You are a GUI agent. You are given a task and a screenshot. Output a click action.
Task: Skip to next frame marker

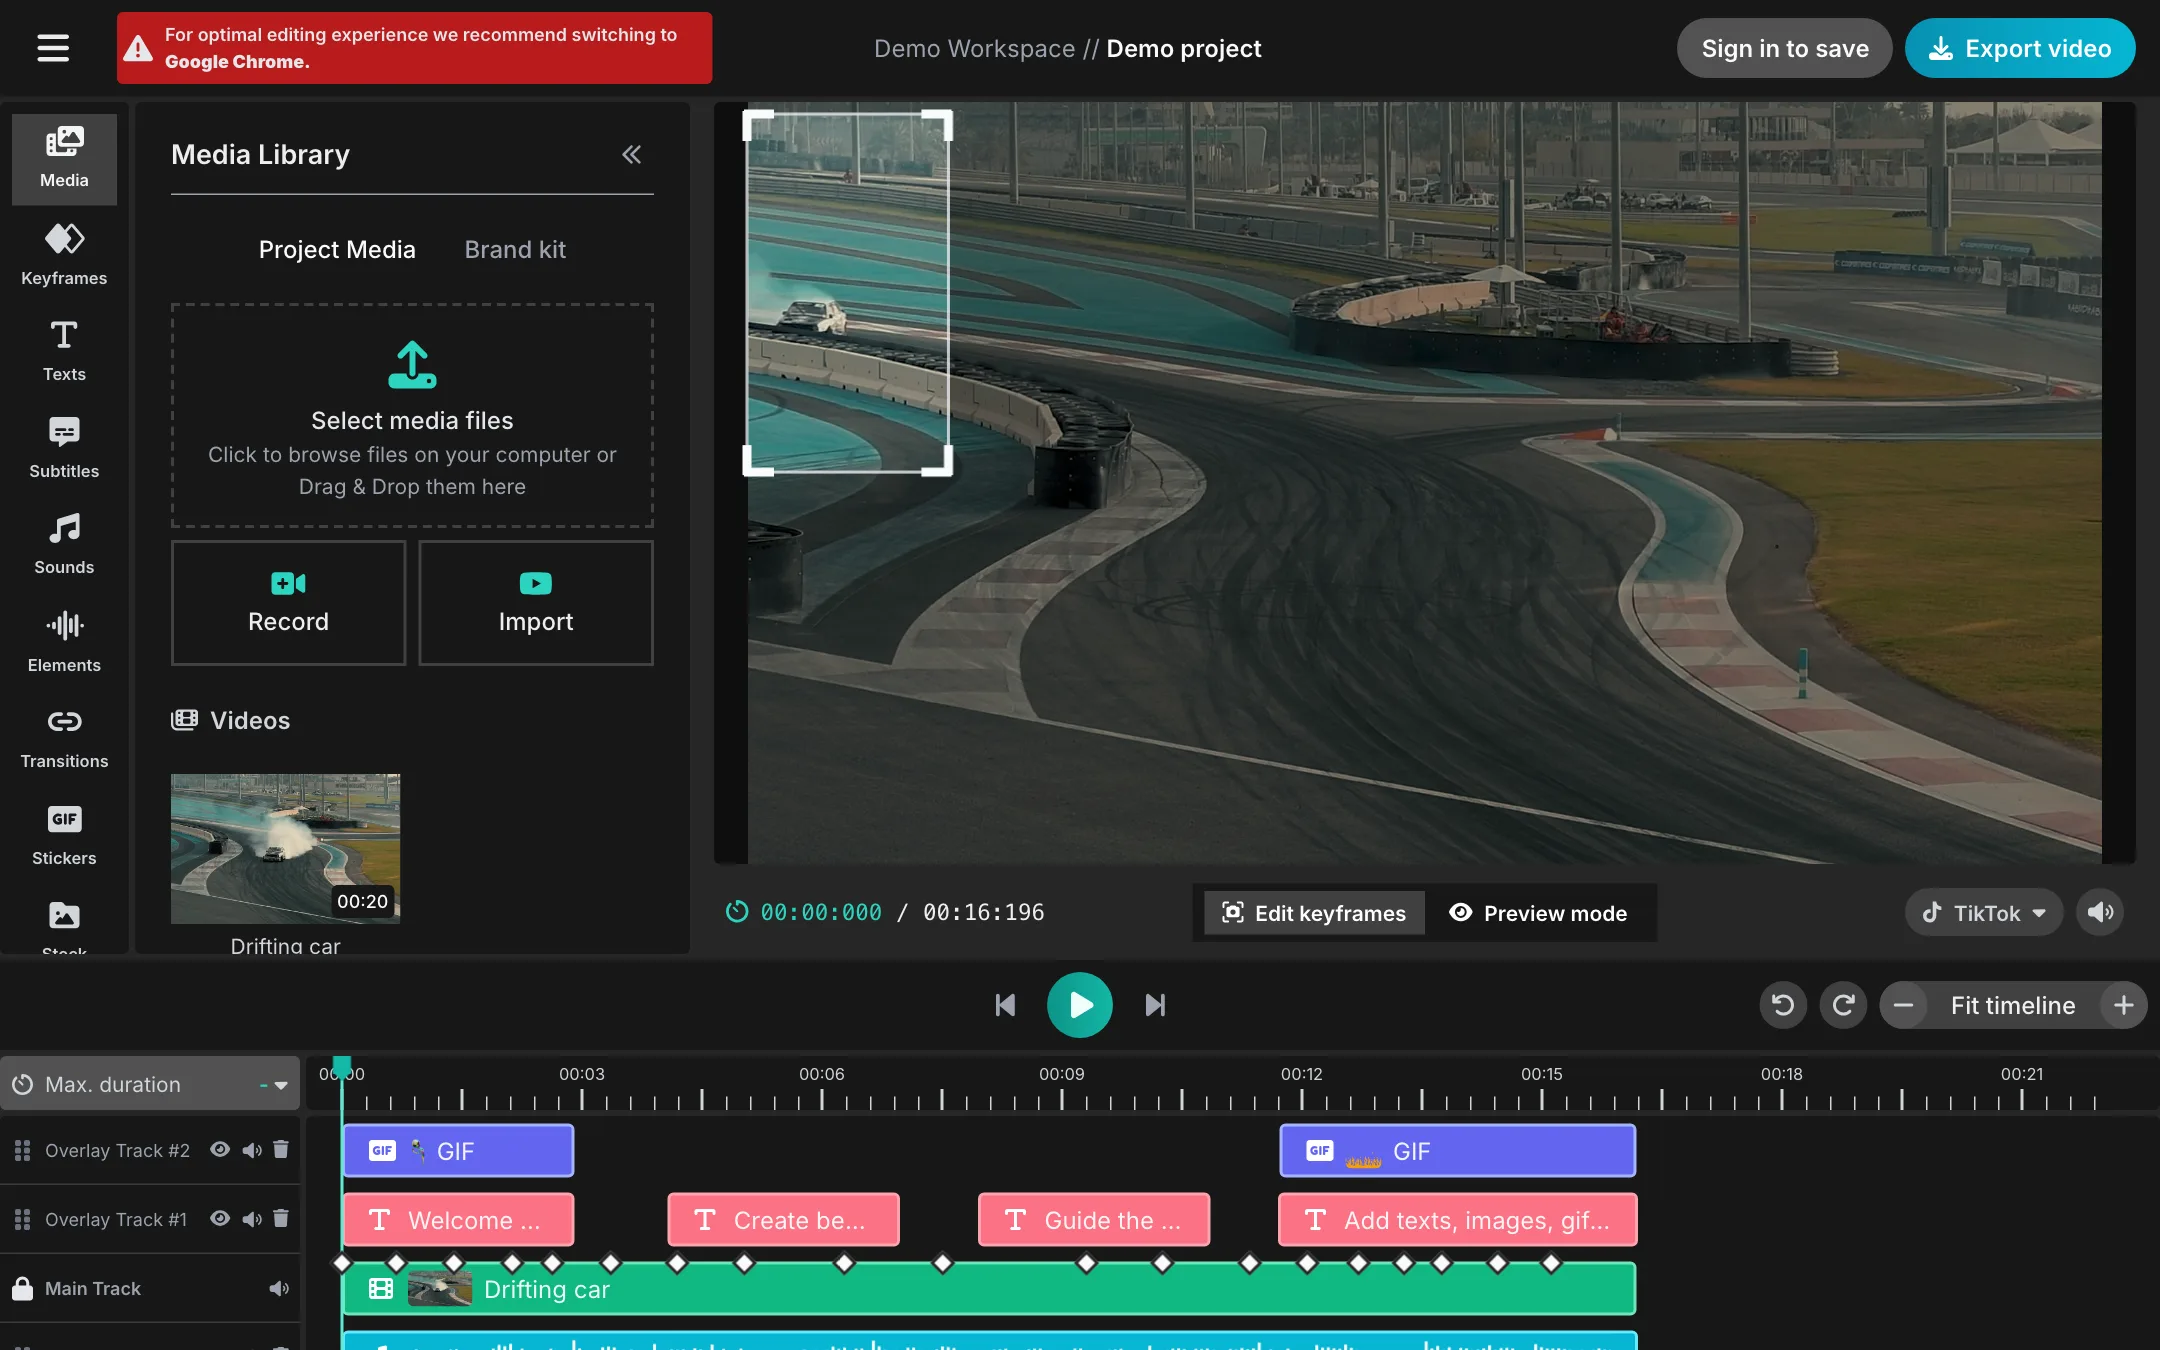click(x=1155, y=1005)
